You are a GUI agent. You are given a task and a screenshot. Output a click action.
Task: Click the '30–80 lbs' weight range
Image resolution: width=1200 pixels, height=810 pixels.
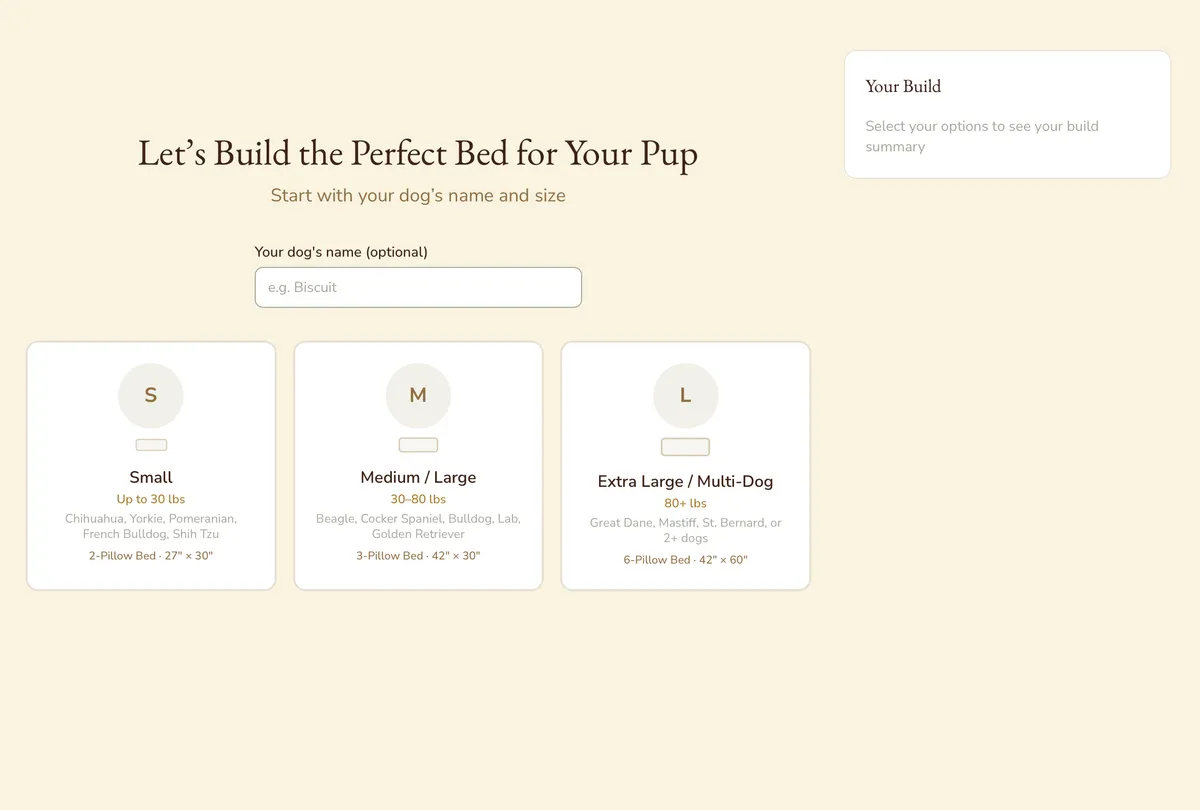pos(418,499)
